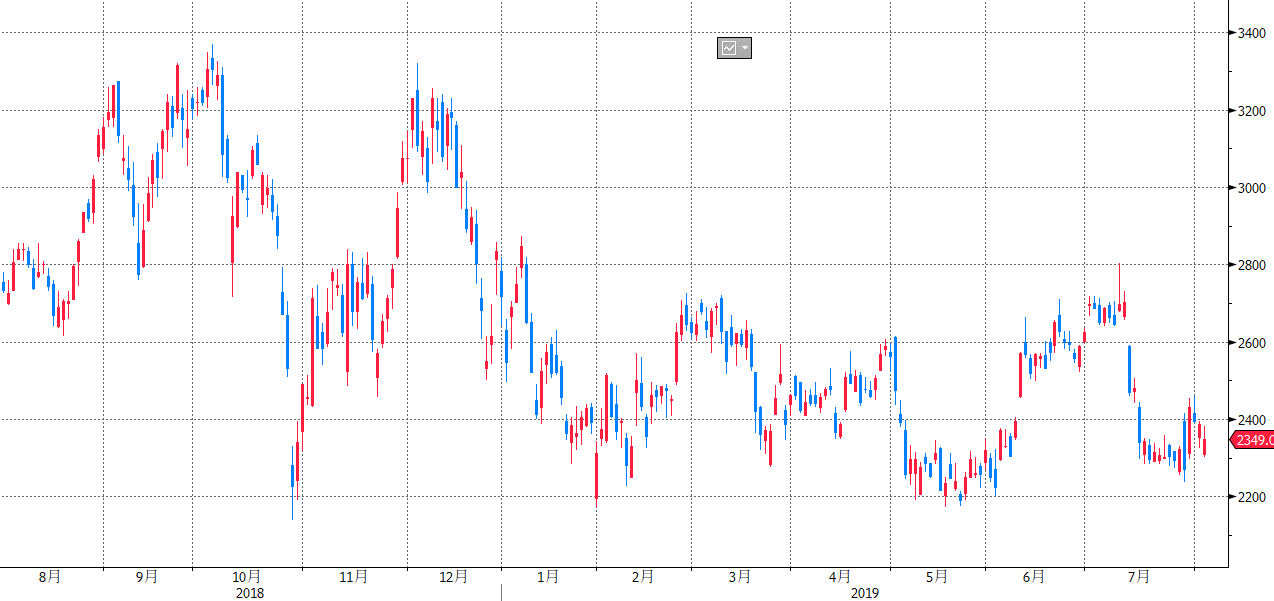Click the 5月 month label
Image resolution: width=1274 pixels, height=601 pixels.
(937, 577)
